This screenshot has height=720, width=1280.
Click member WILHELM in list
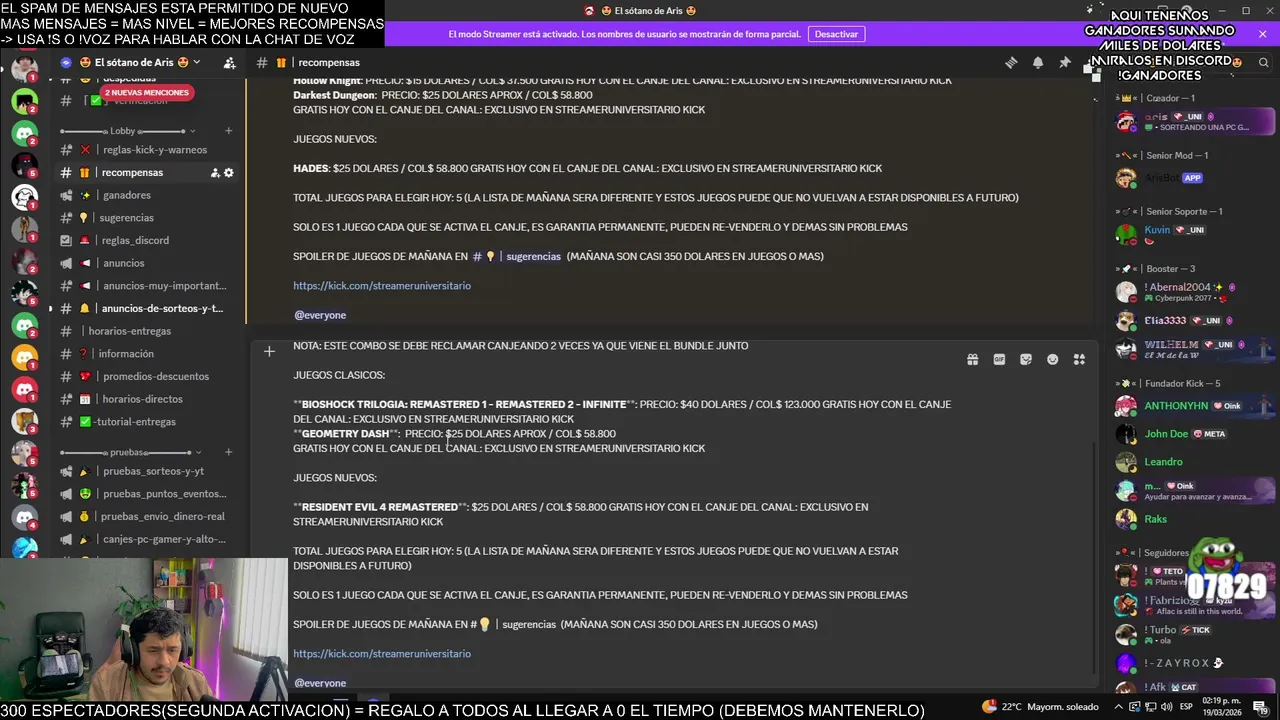coord(1195,349)
